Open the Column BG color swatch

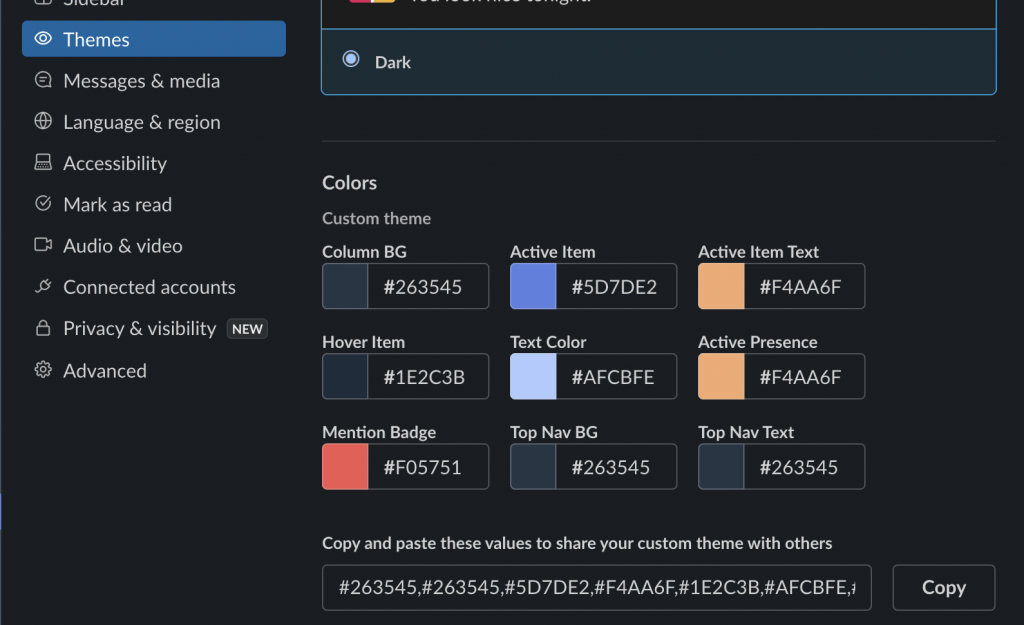(x=345, y=286)
